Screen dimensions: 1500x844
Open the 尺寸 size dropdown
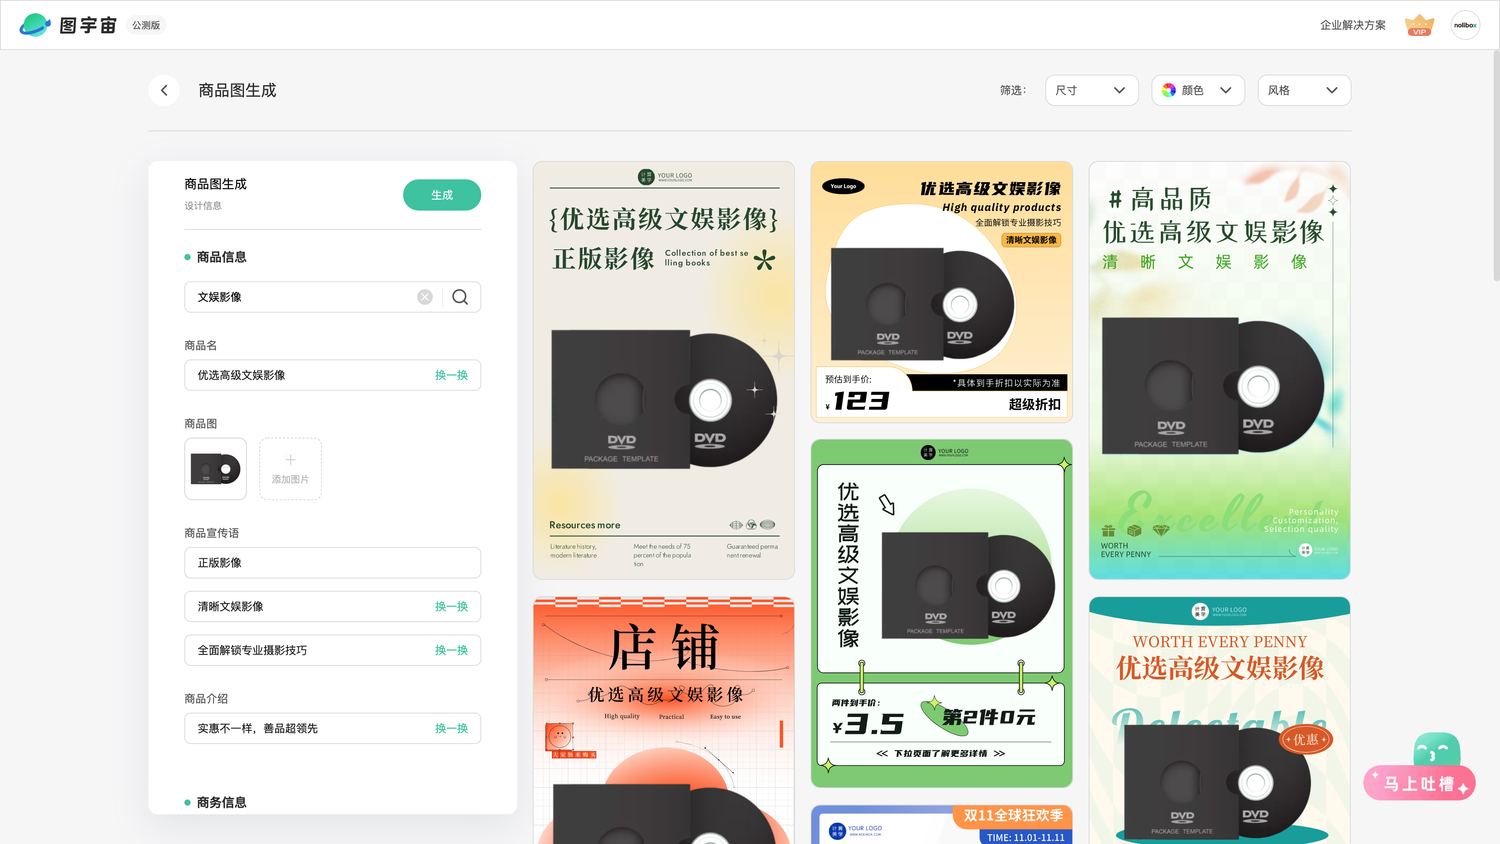pos(1091,90)
